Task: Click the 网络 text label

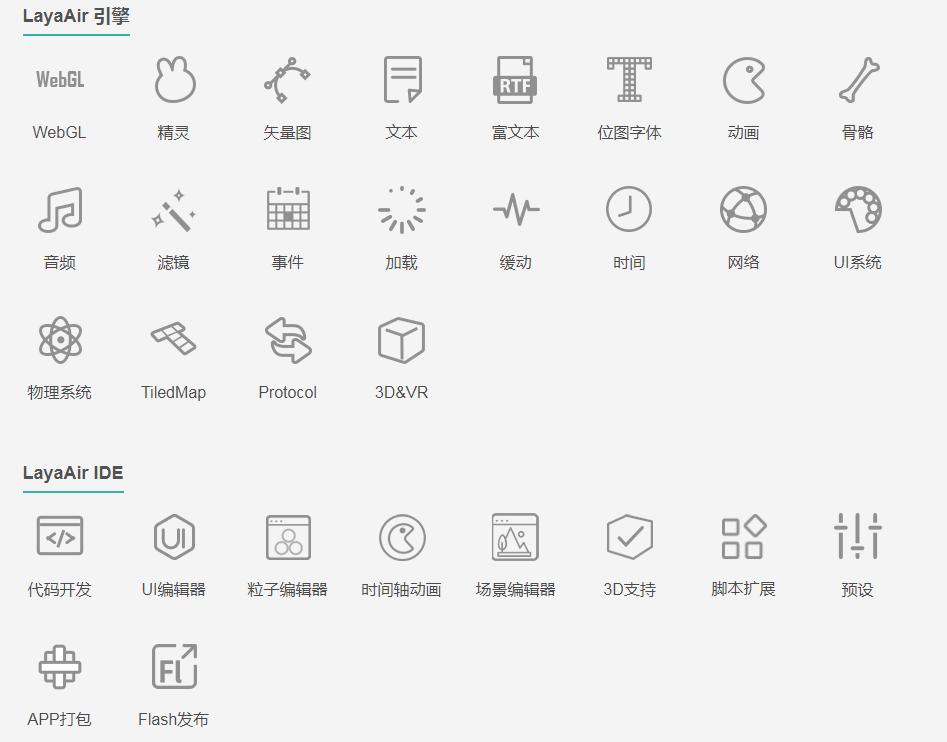Action: coord(743,263)
